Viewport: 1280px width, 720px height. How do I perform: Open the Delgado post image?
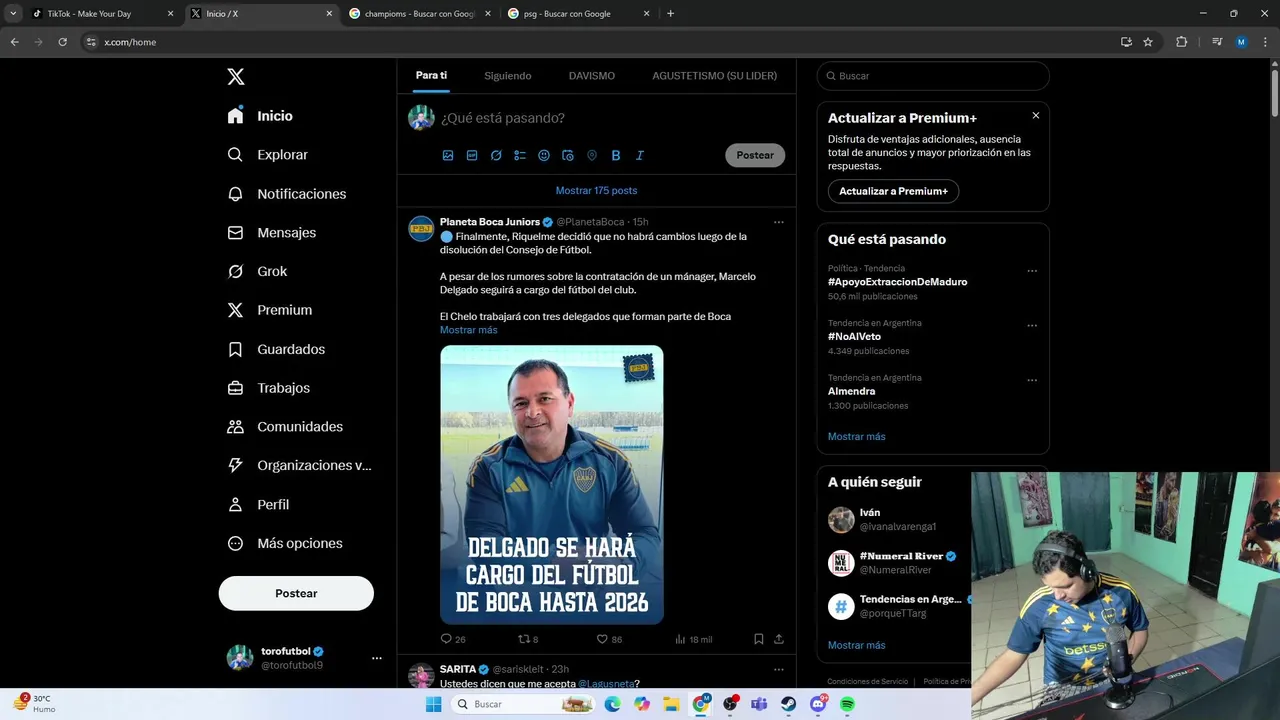pos(552,485)
